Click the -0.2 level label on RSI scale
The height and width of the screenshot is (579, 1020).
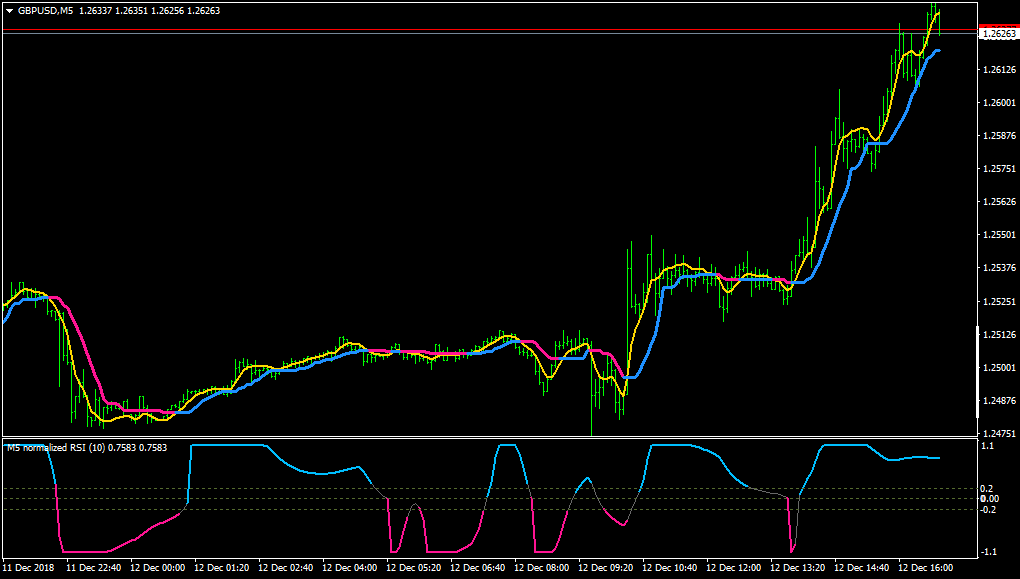coord(988,509)
